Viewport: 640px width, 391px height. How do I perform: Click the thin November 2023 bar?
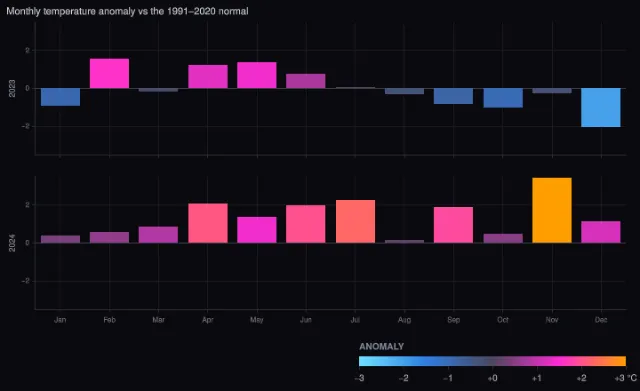tap(552, 91)
